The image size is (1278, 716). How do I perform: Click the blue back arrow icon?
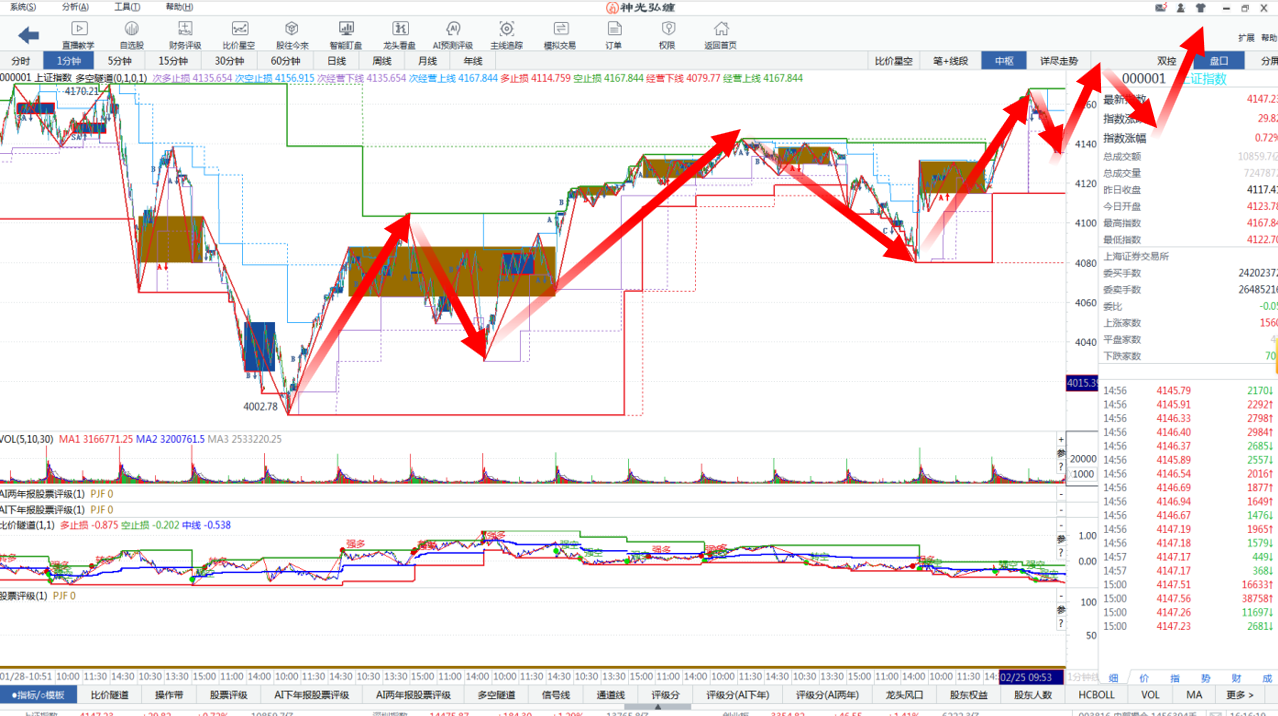click(x=28, y=35)
